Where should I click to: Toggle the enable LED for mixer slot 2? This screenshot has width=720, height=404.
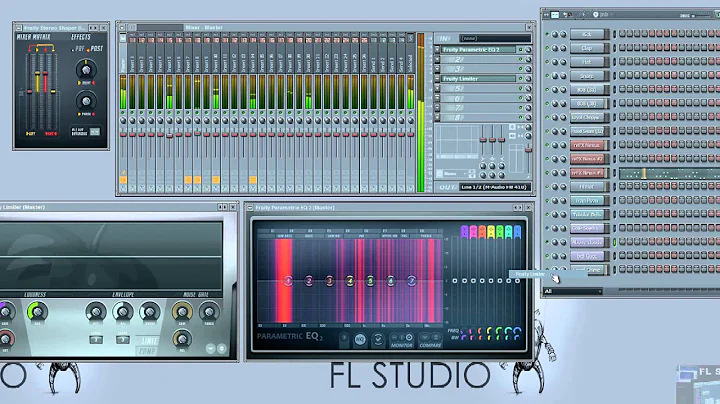521,59
